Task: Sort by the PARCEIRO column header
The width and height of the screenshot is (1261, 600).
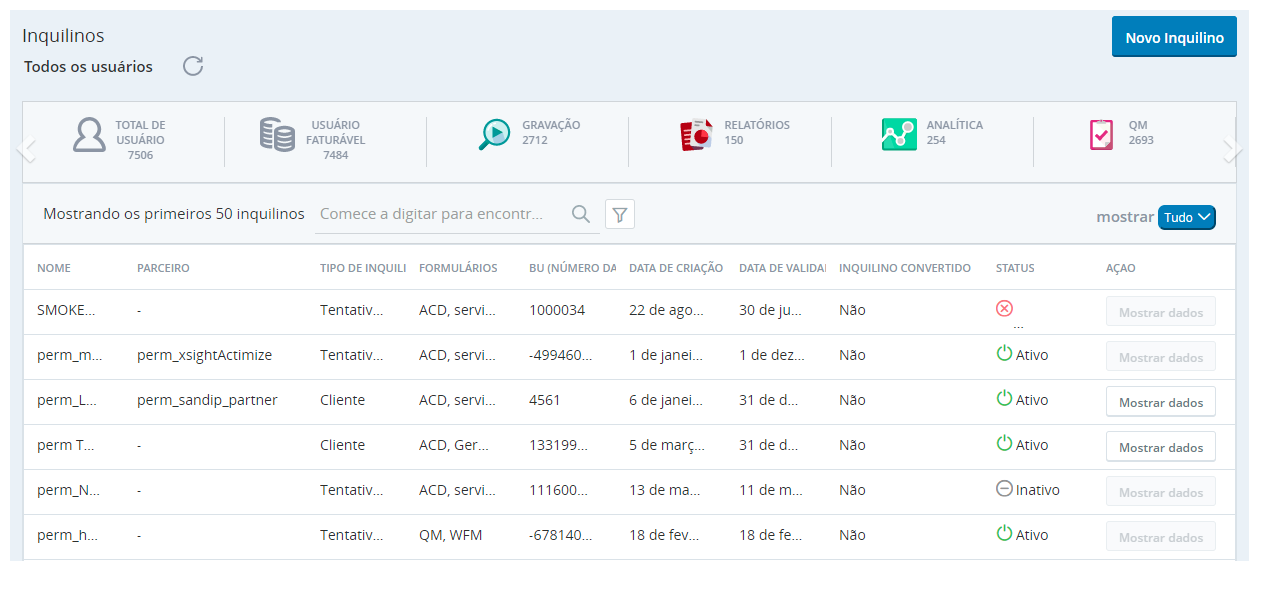Action: coord(163,268)
